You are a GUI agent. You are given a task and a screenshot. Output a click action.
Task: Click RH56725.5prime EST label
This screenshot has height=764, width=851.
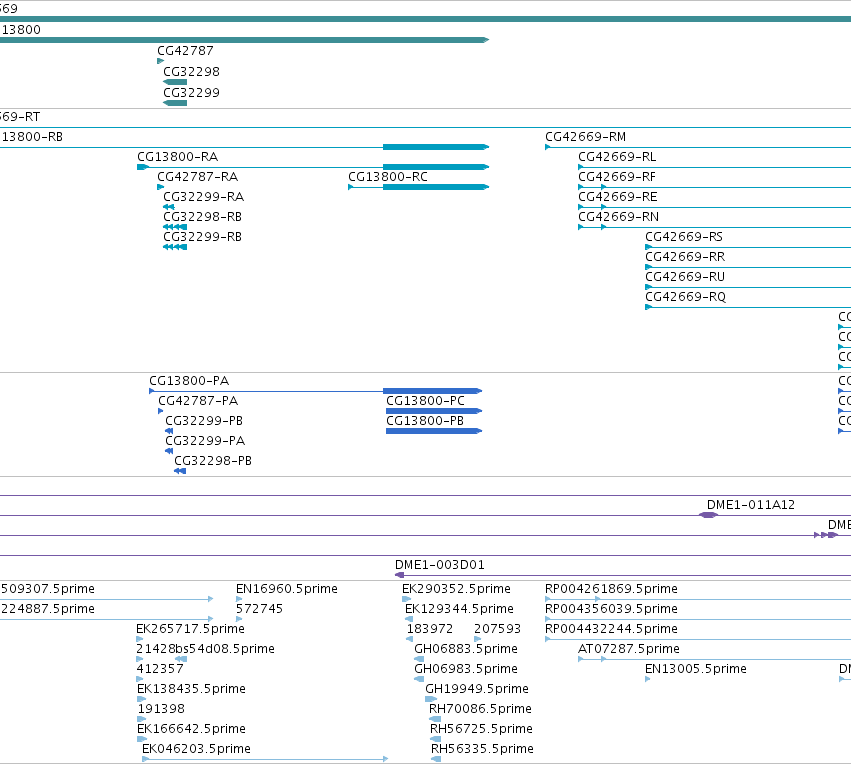(481, 729)
